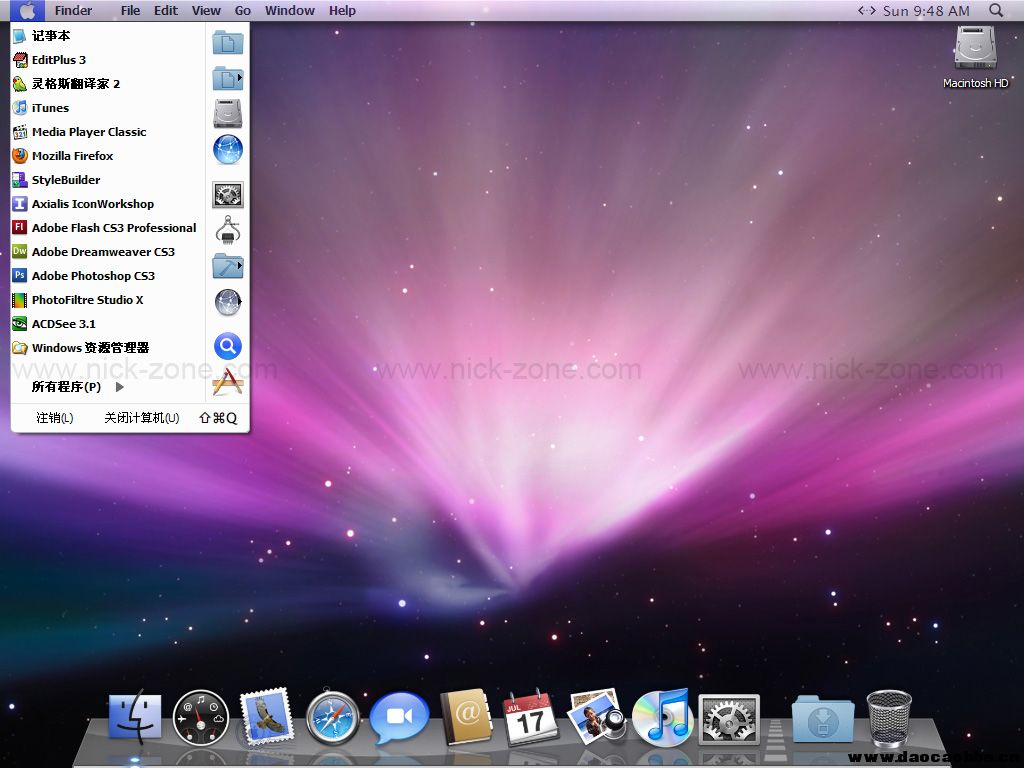Open System Preferences gear in dock
The height and width of the screenshot is (768, 1024).
(728, 718)
